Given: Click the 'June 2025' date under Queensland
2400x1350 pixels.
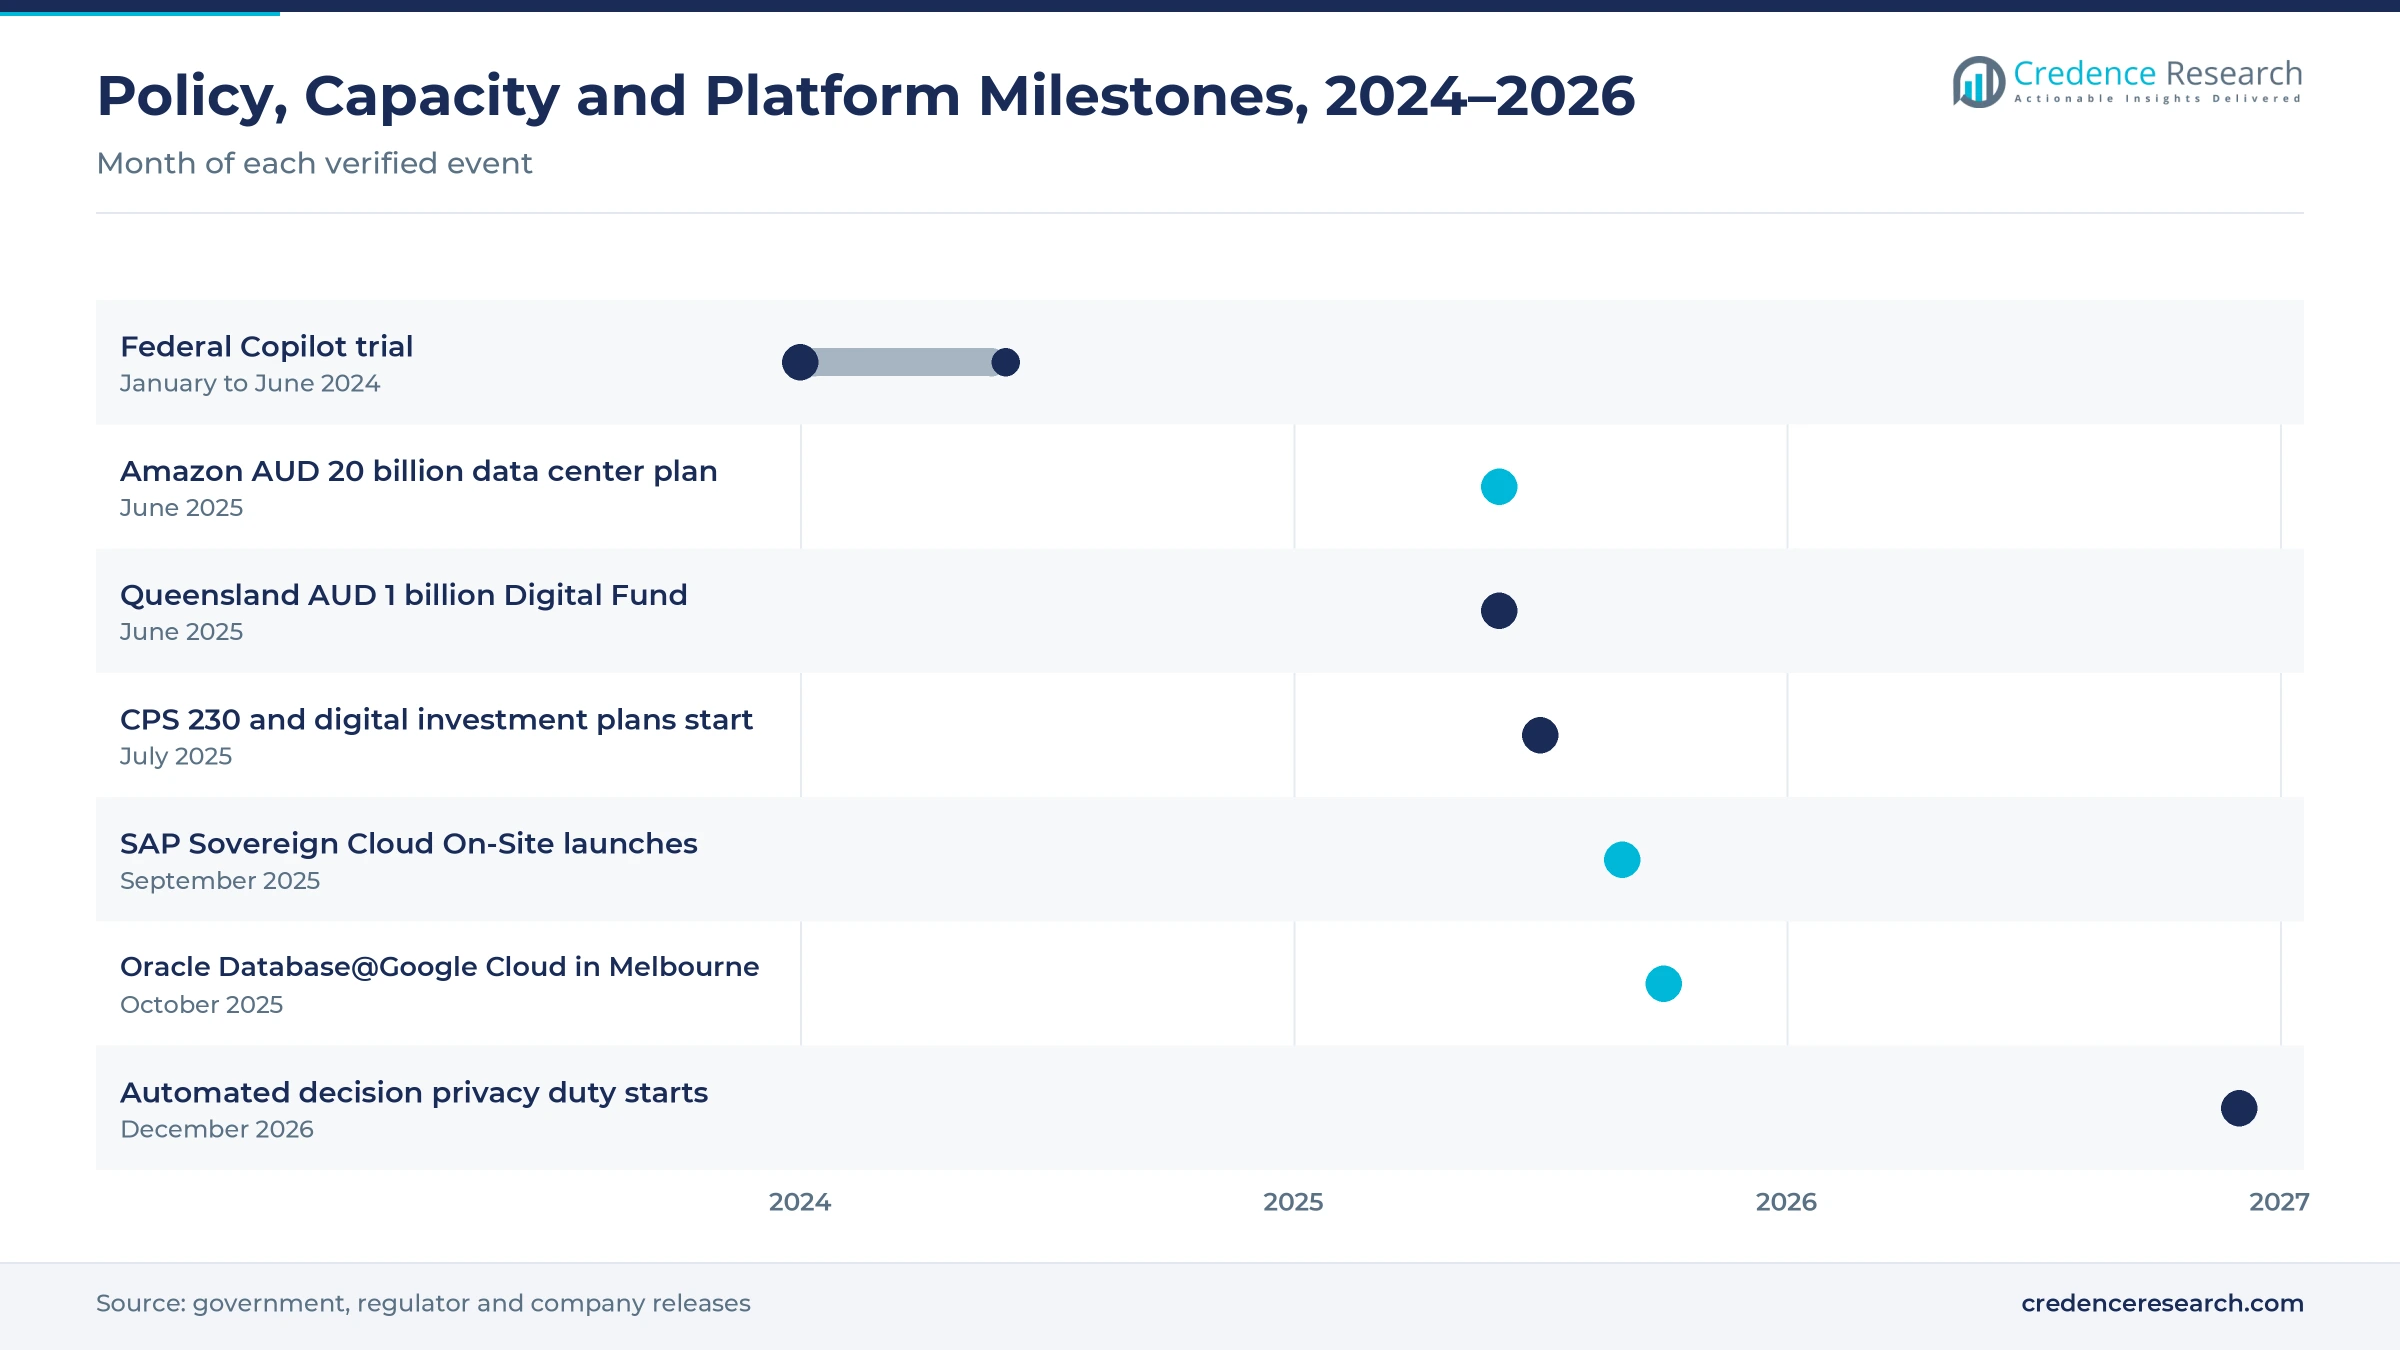Looking at the screenshot, I should coord(181,632).
